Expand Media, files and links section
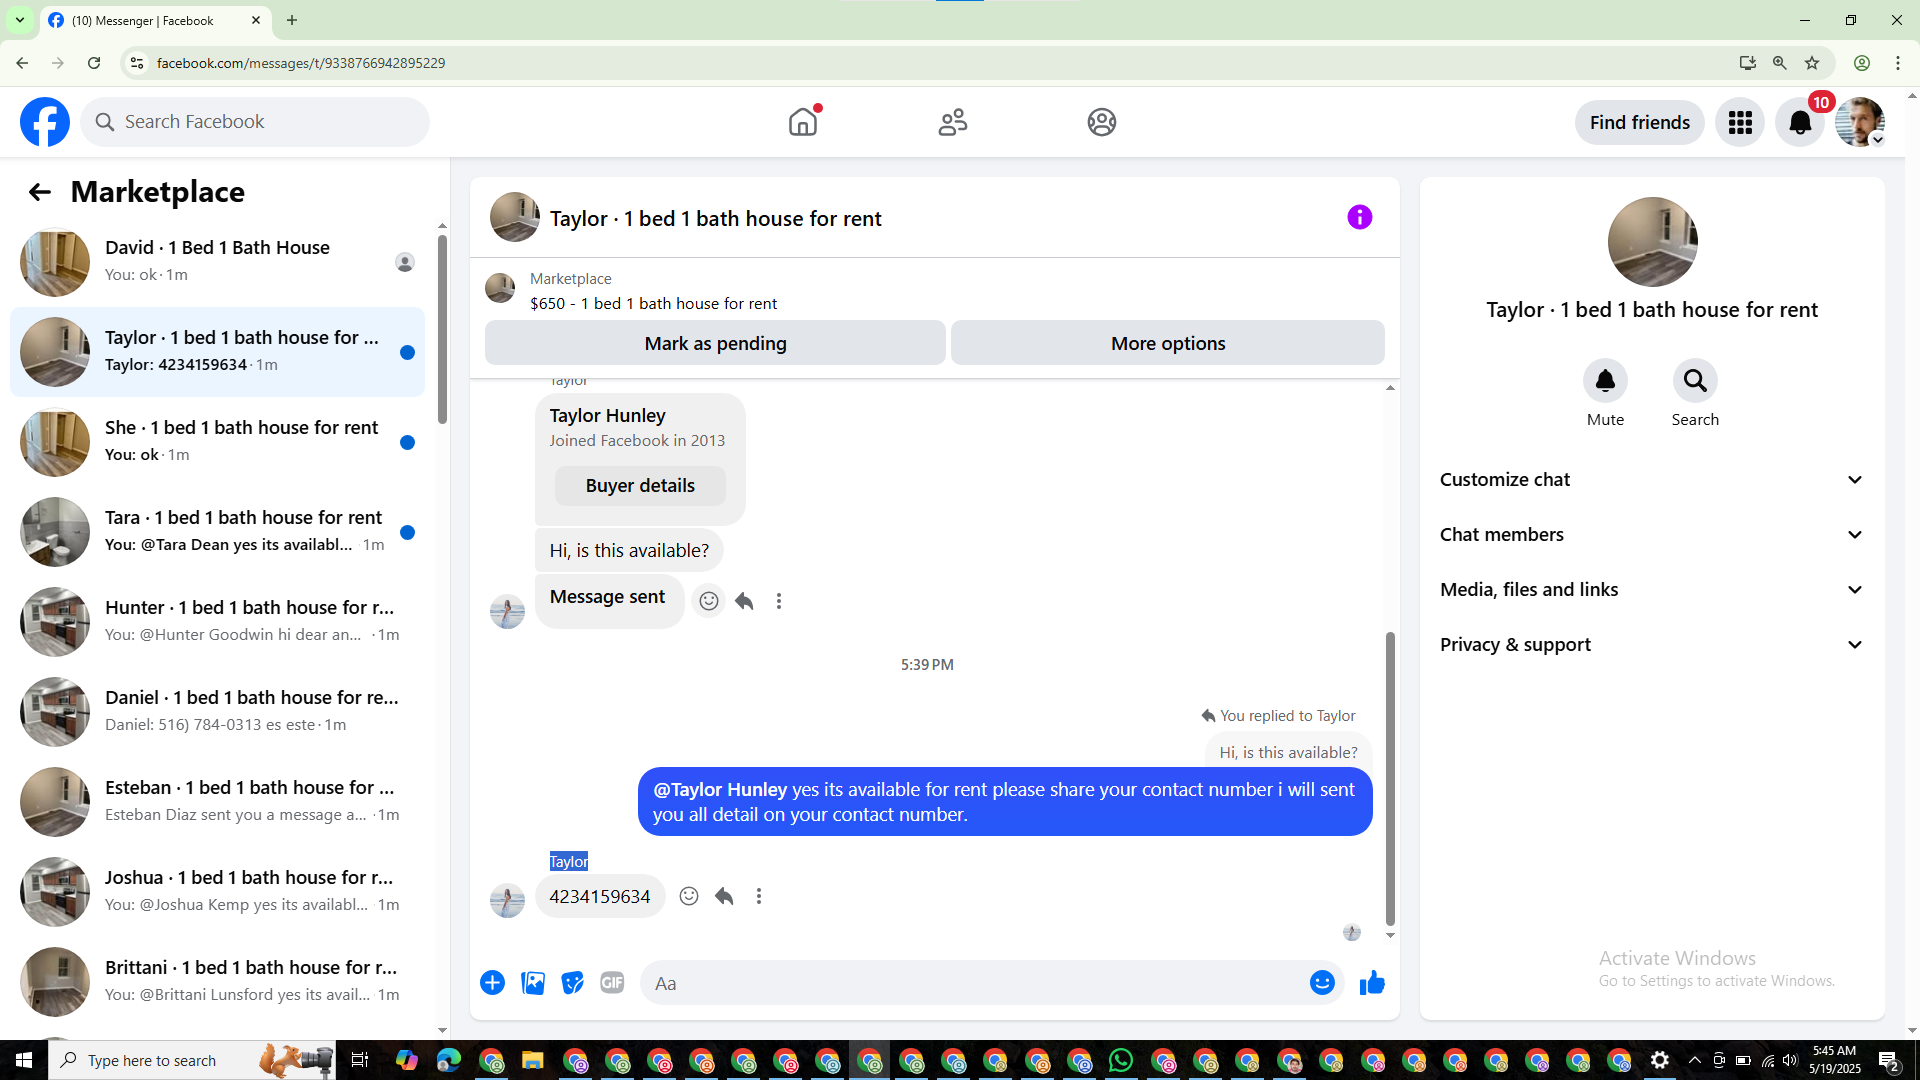Image resolution: width=1920 pixels, height=1080 pixels. pyautogui.click(x=1652, y=590)
